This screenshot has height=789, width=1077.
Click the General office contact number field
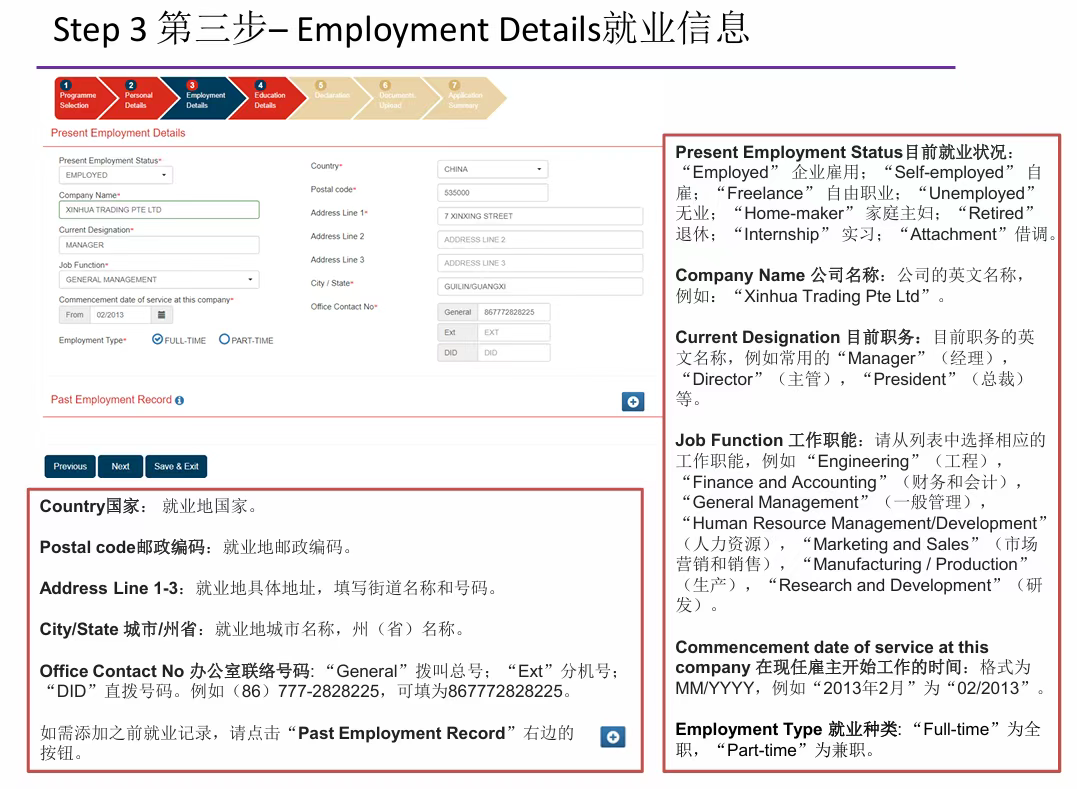click(514, 312)
